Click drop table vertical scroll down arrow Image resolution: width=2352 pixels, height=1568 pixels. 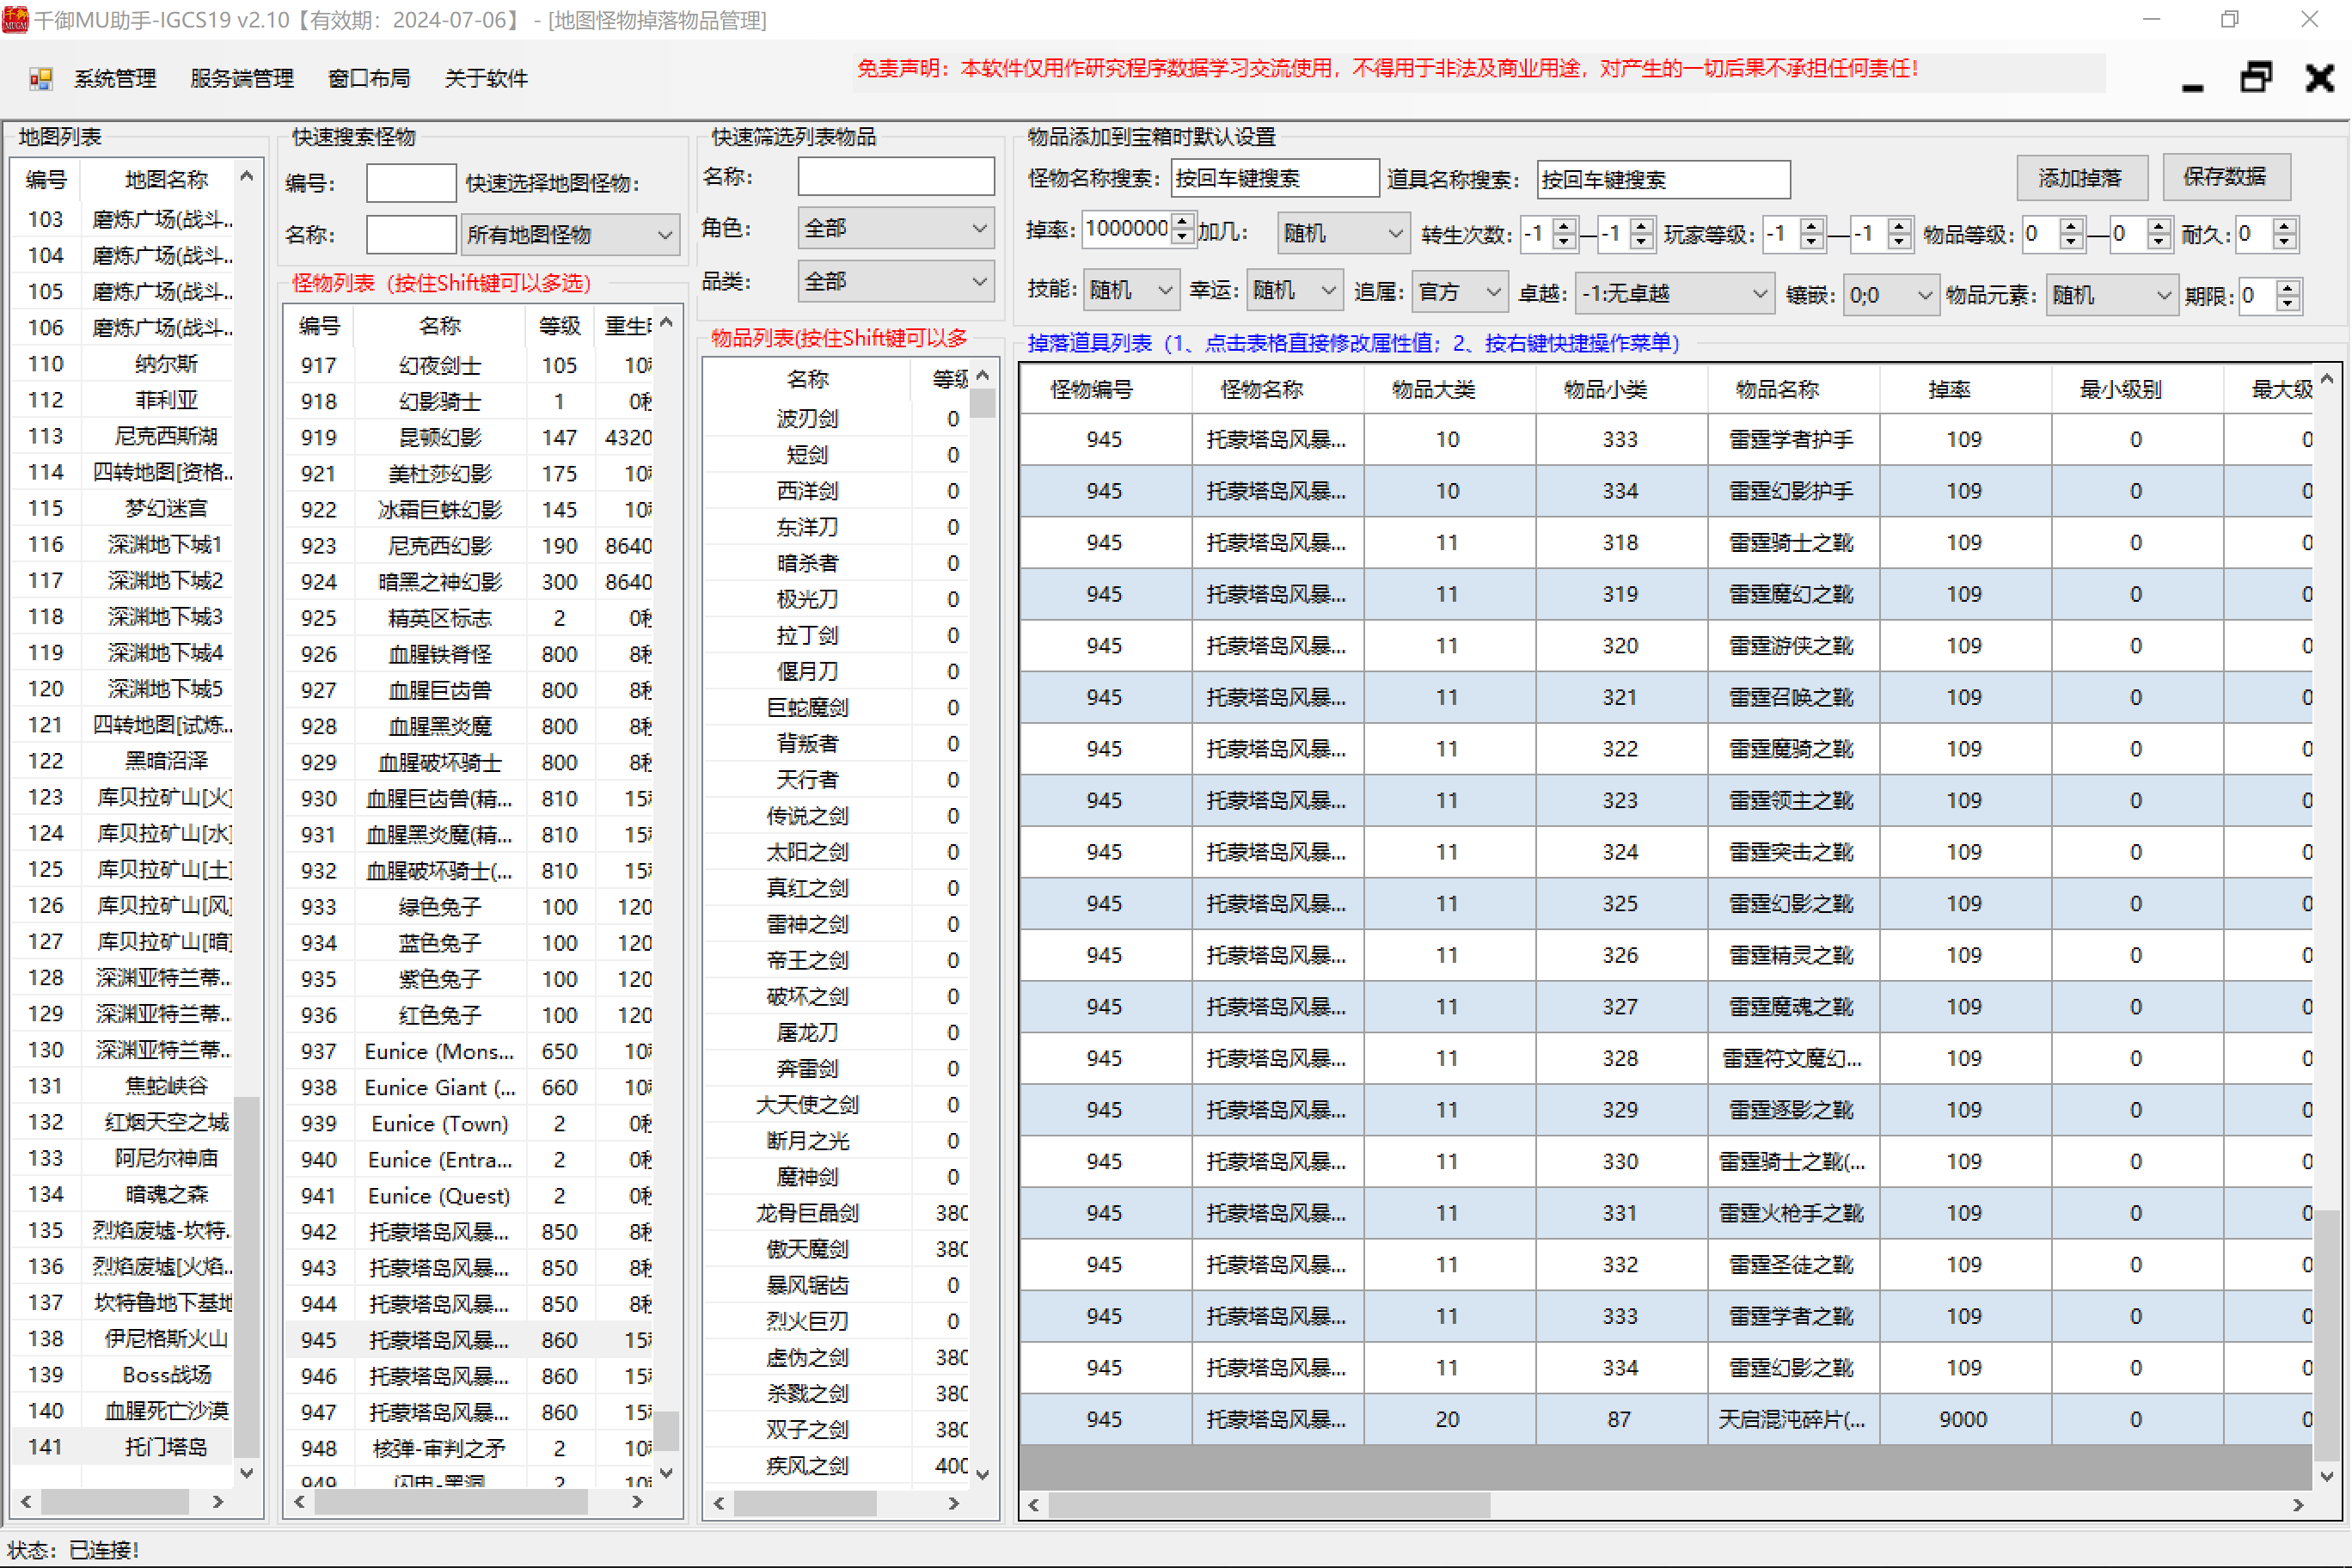(2327, 1476)
